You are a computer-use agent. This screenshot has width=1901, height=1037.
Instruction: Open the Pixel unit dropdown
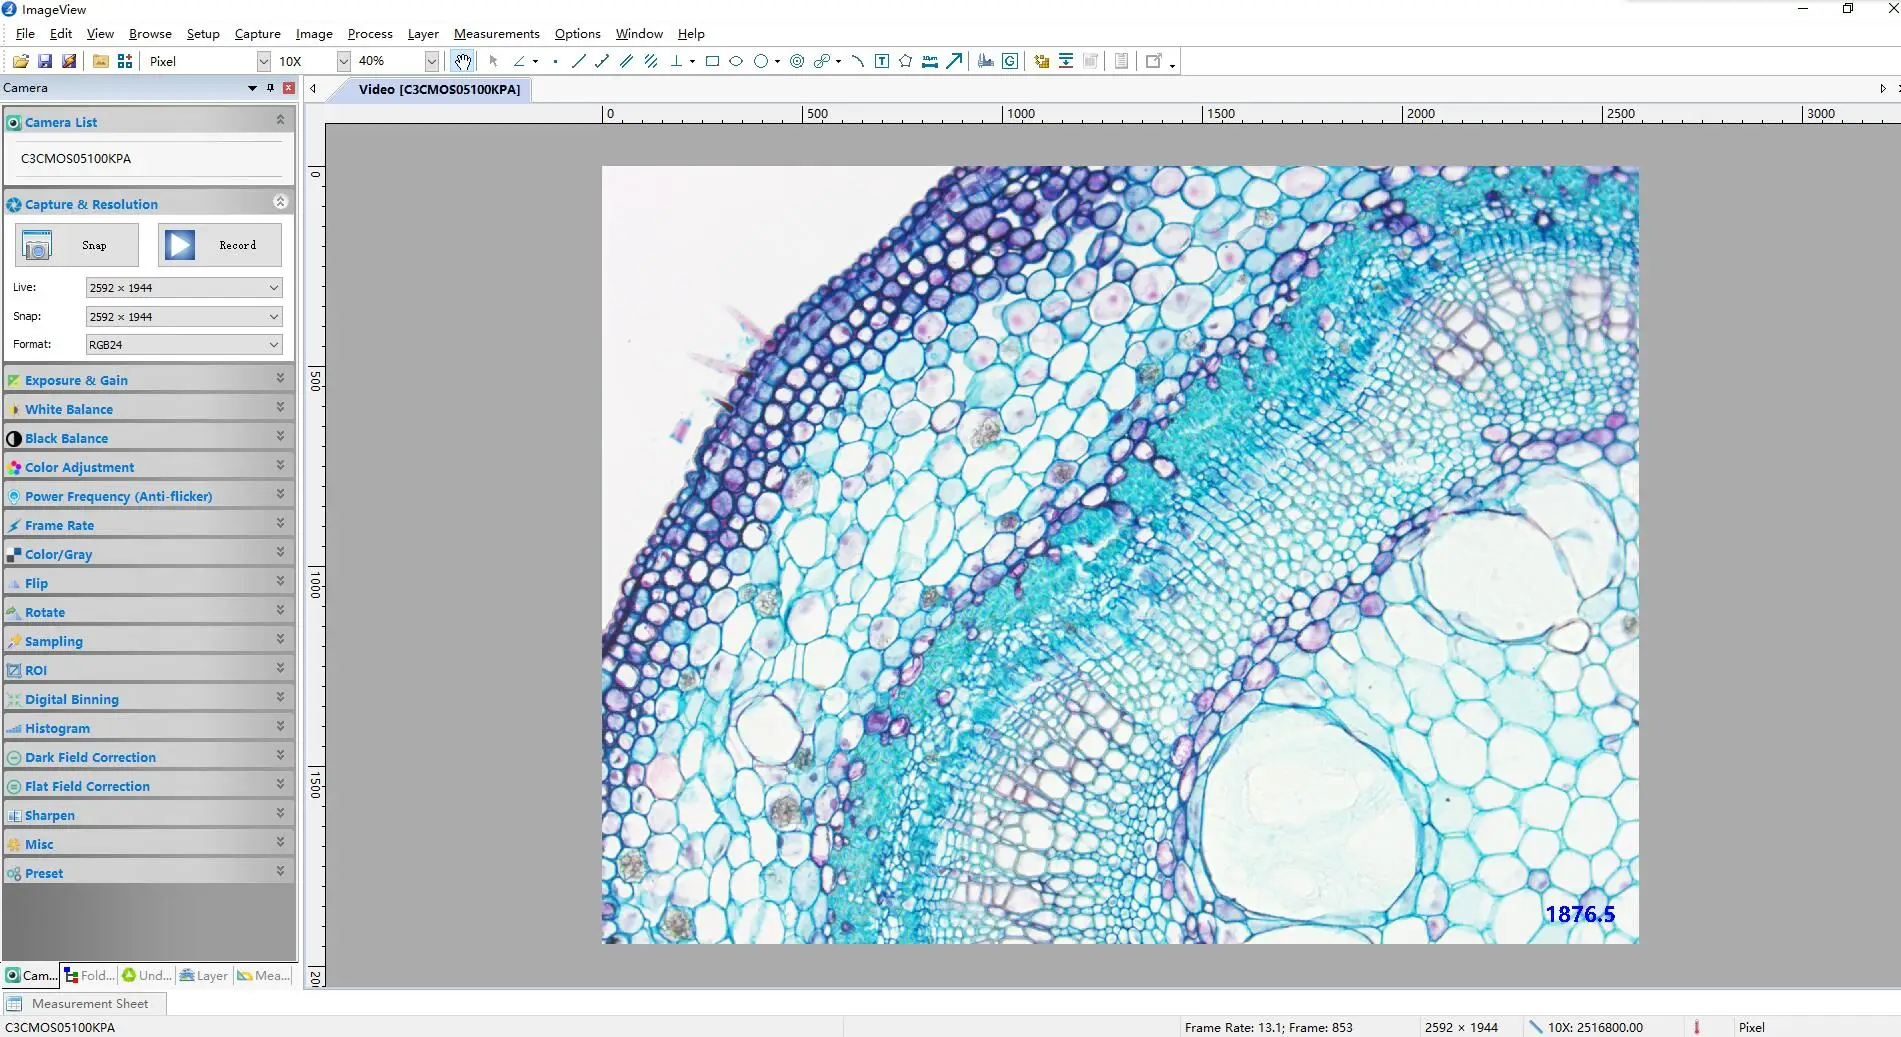click(264, 61)
